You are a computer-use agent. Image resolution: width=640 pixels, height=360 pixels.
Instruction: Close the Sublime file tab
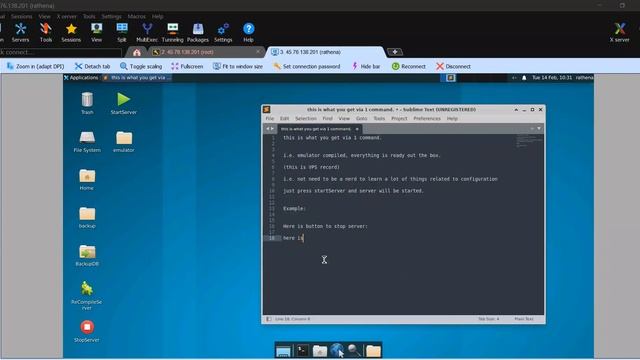[x=357, y=129]
